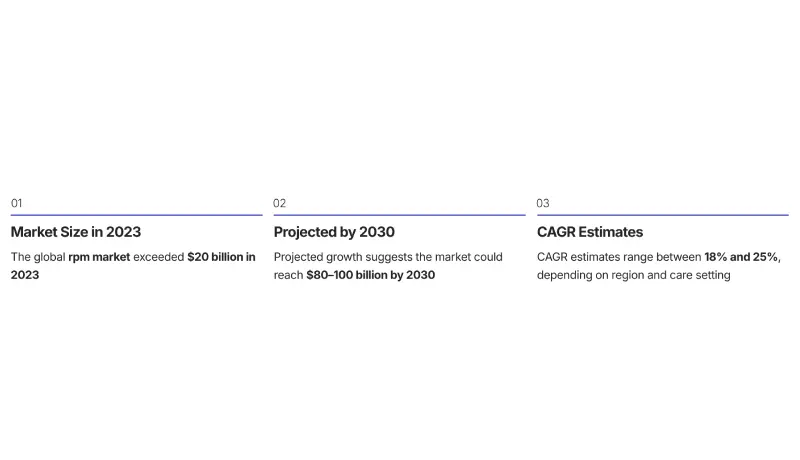Click the "CAGR estimates range between" text

pos(619,257)
